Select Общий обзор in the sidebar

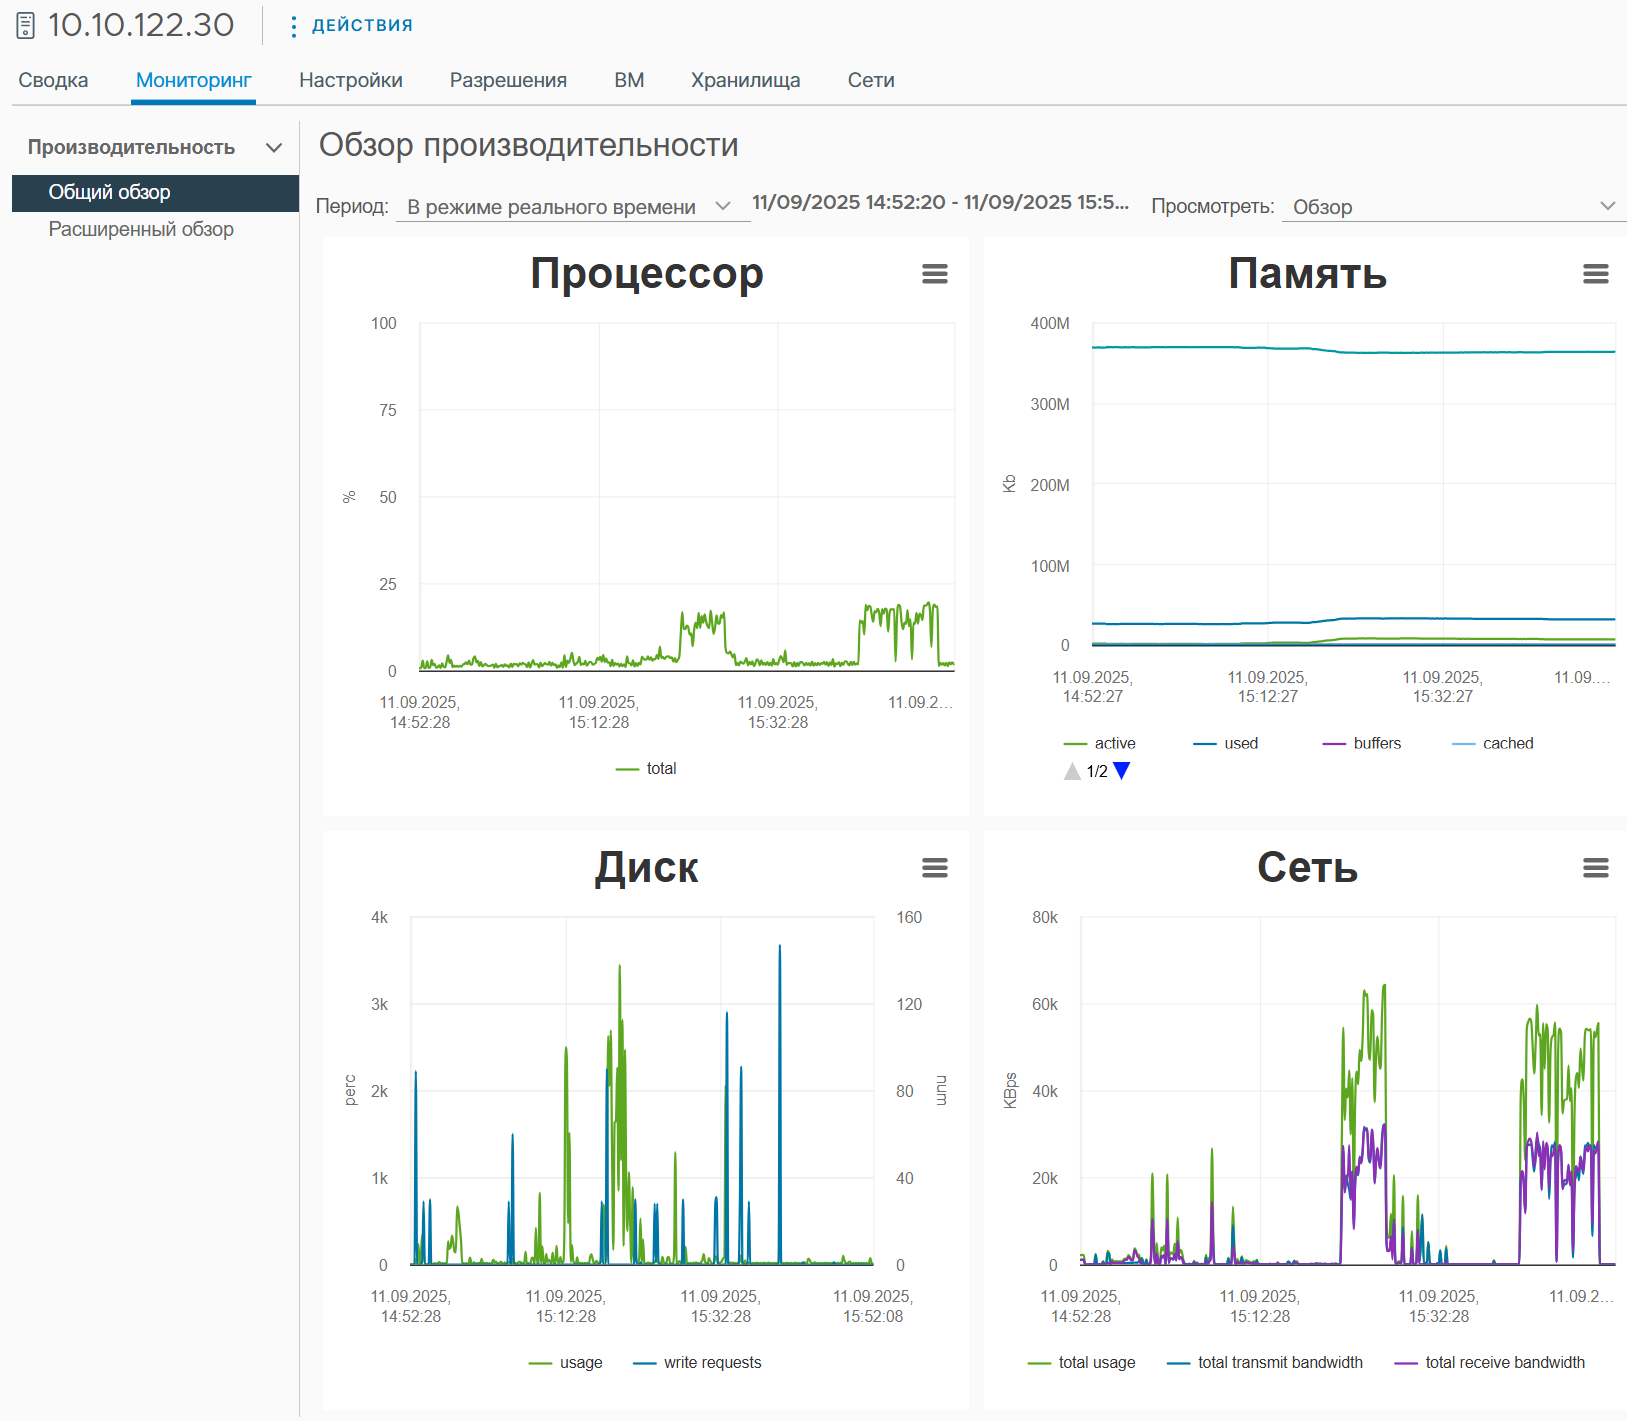coord(155,192)
